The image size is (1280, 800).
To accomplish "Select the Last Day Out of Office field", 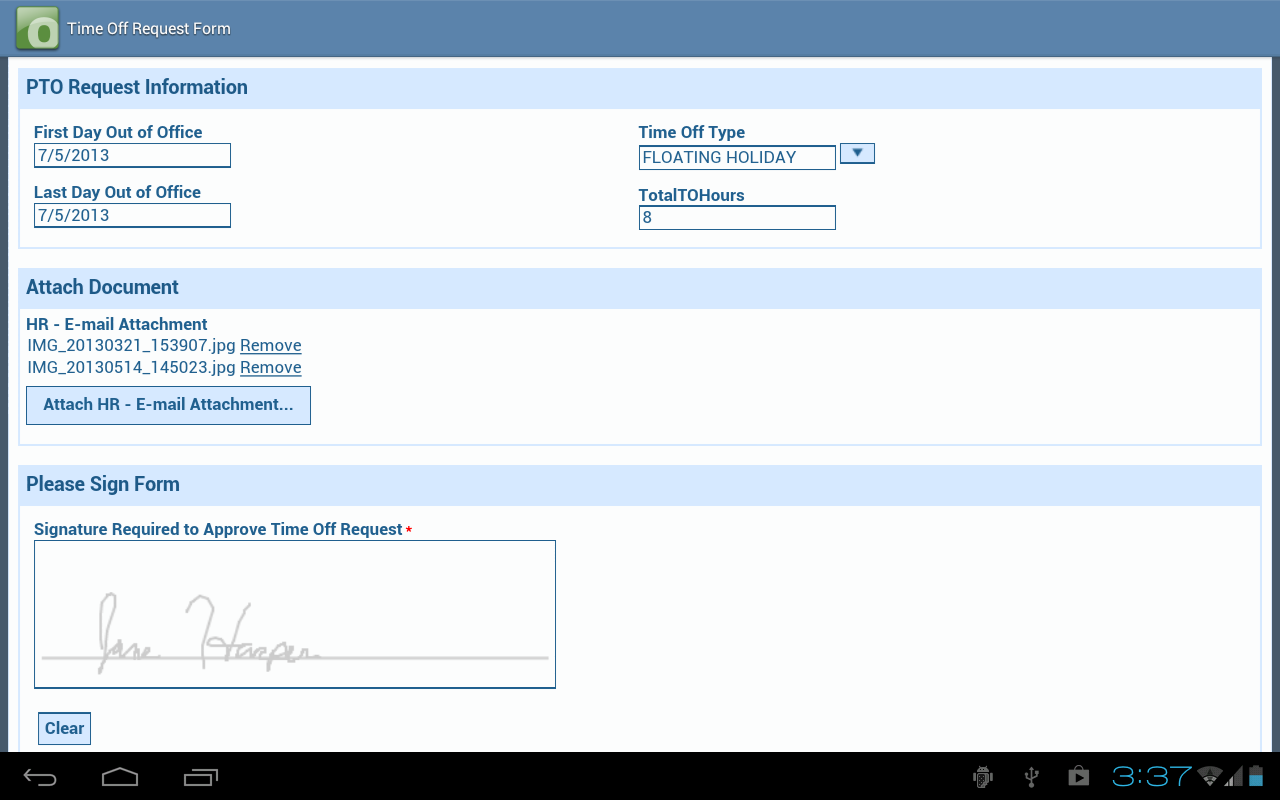I will coord(132,215).
